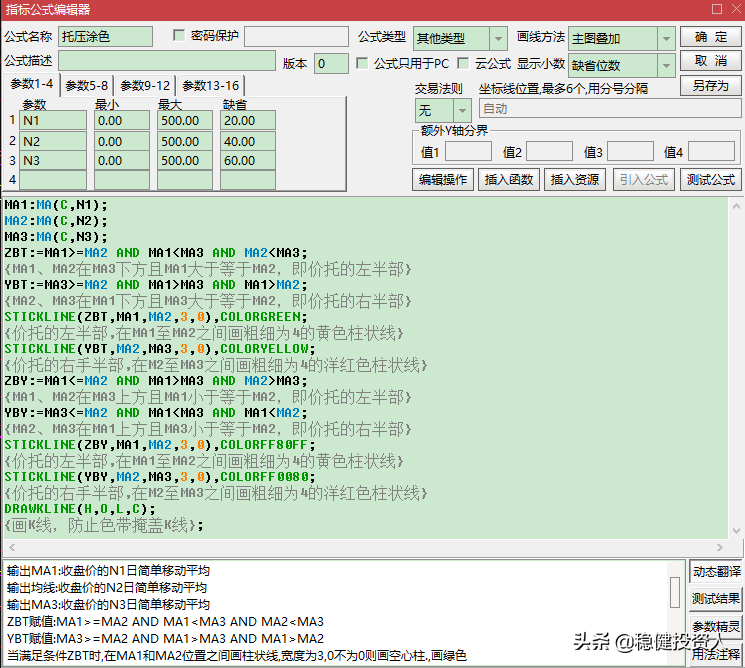Image resolution: width=745 pixels, height=668 pixels.
Task: Open the 画线方法 主图叠加 dropdown
Action: tap(666, 38)
